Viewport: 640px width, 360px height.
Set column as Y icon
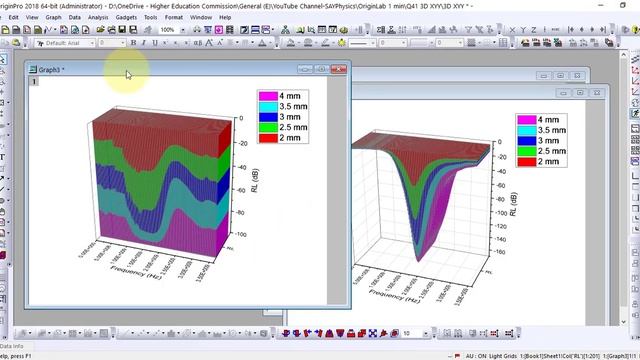pyautogui.click(x=523, y=30)
